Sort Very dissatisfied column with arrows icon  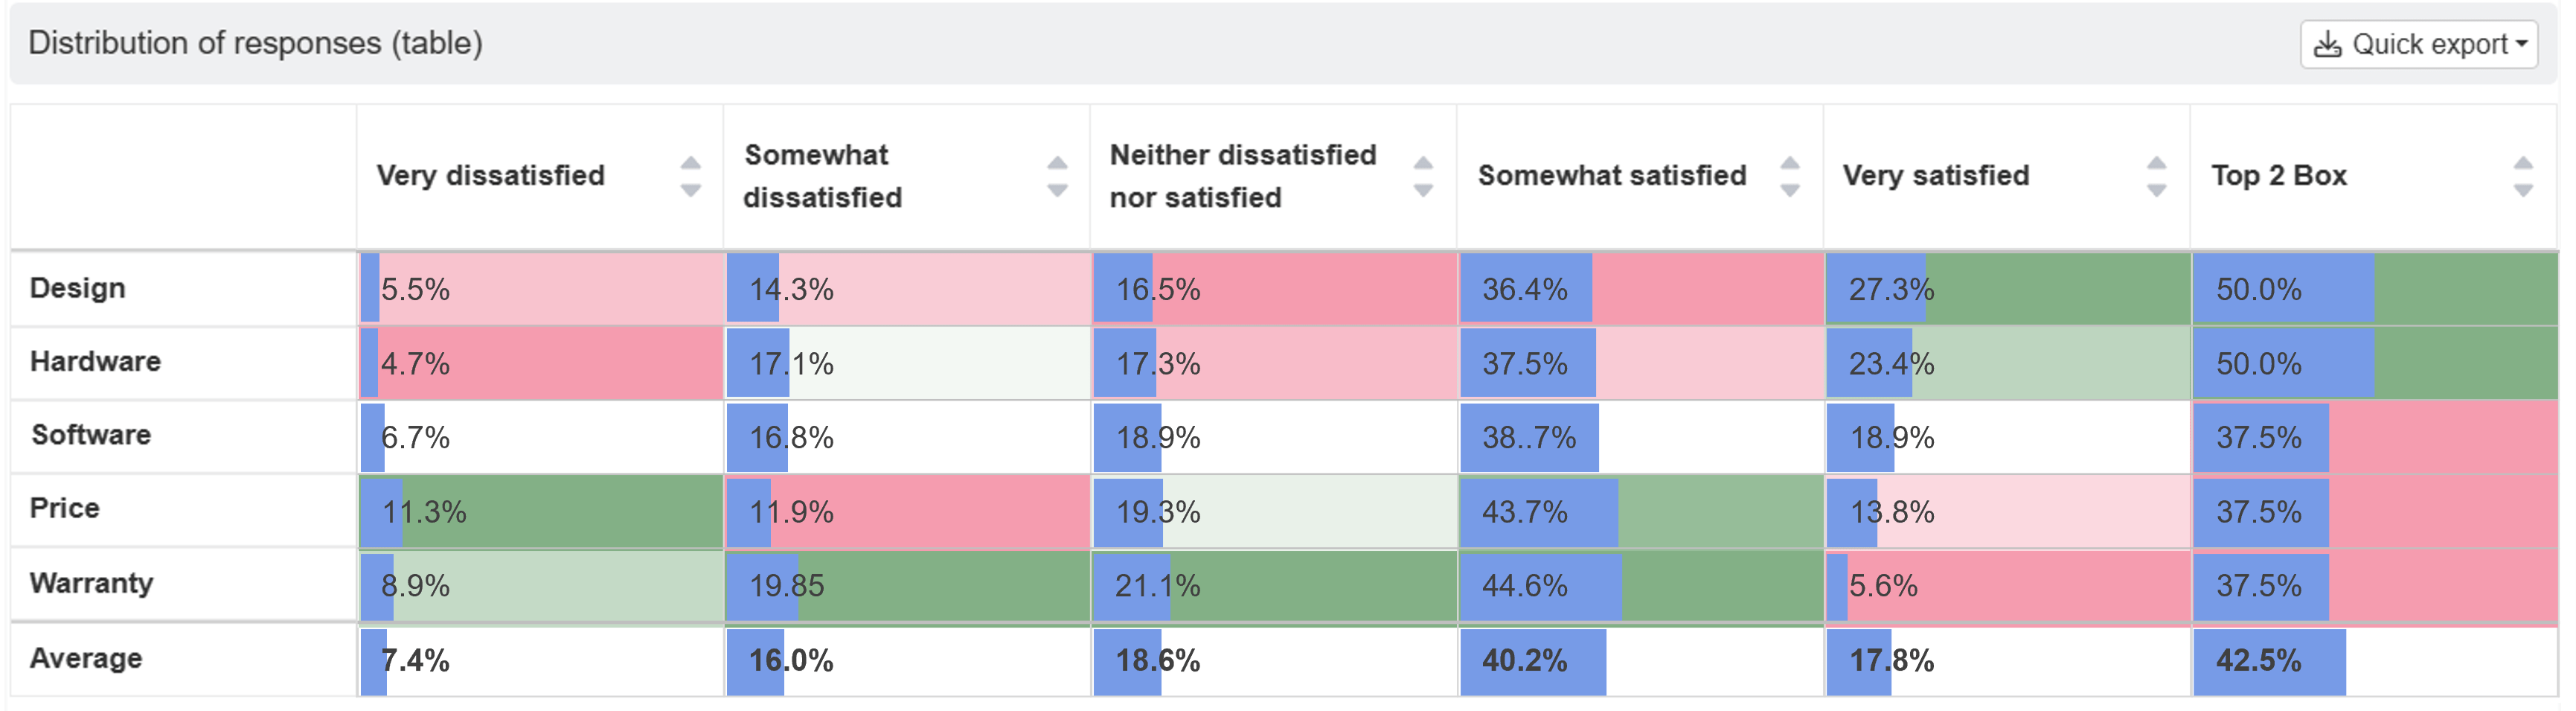pyautogui.click(x=690, y=176)
